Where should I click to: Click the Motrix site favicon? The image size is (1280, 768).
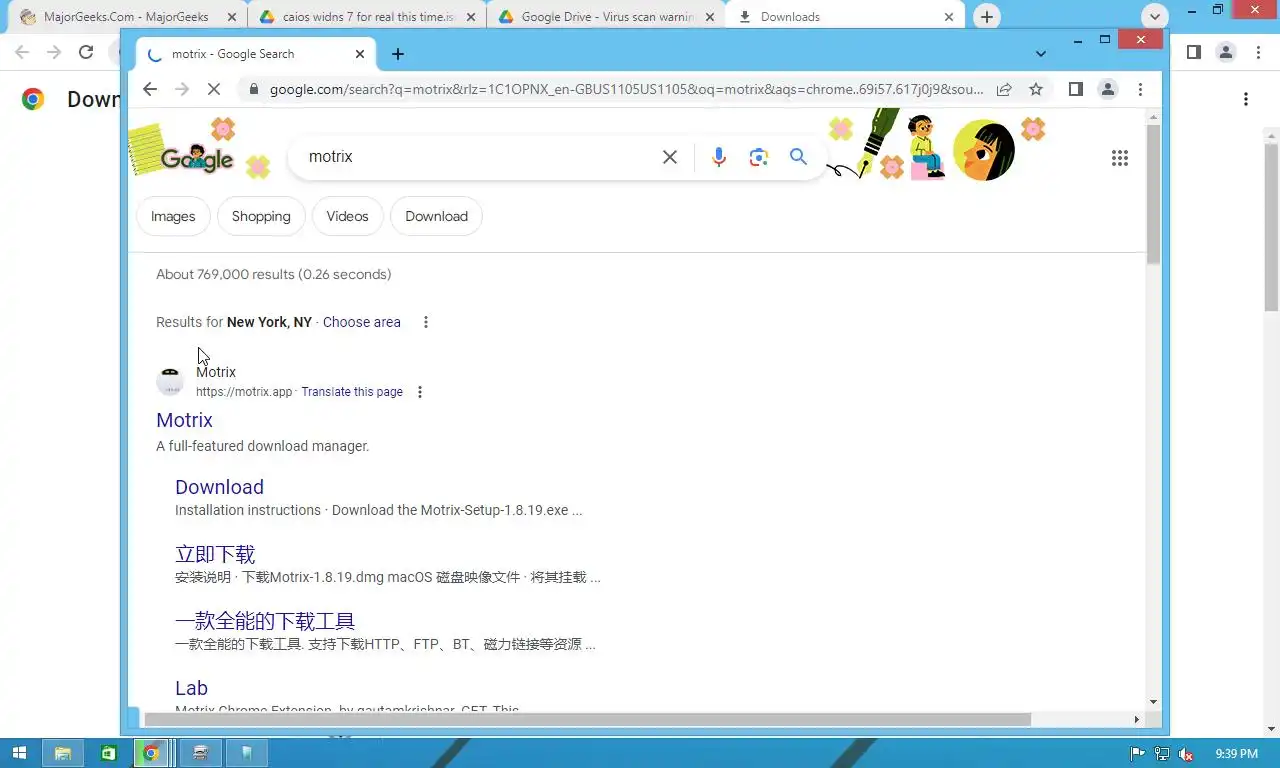point(171,381)
